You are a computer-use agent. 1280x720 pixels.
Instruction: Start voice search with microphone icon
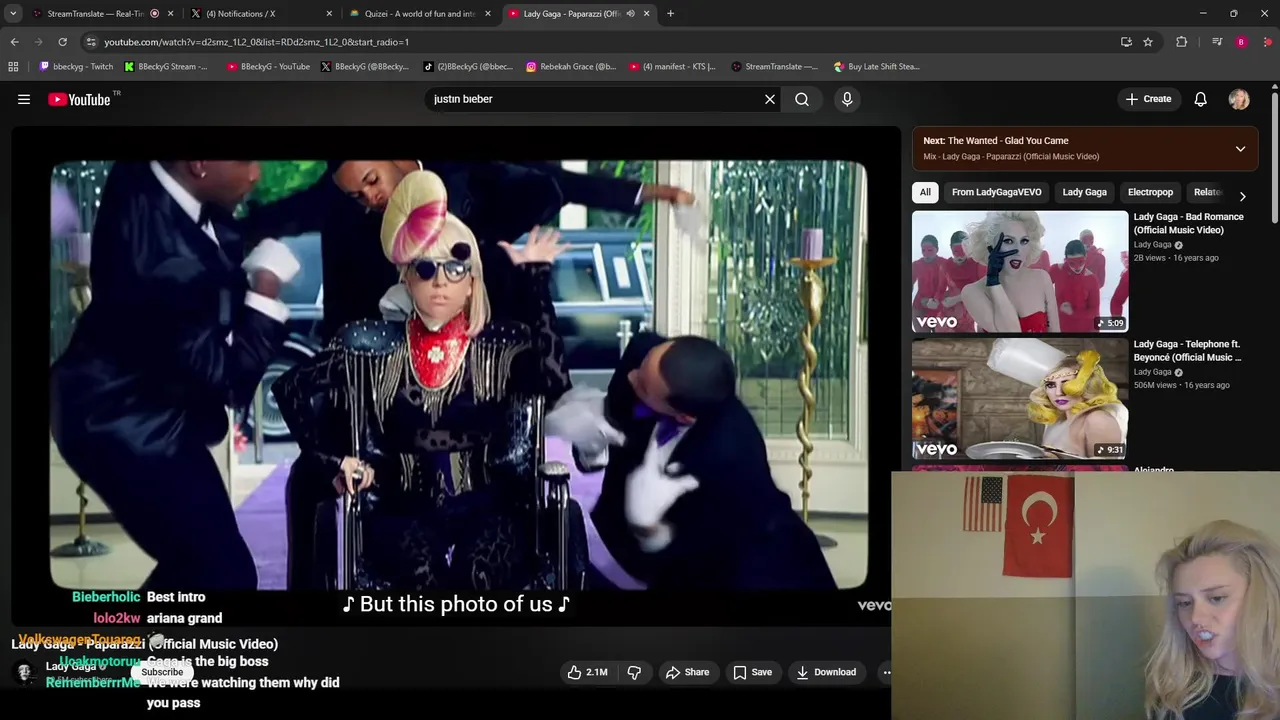tap(847, 99)
